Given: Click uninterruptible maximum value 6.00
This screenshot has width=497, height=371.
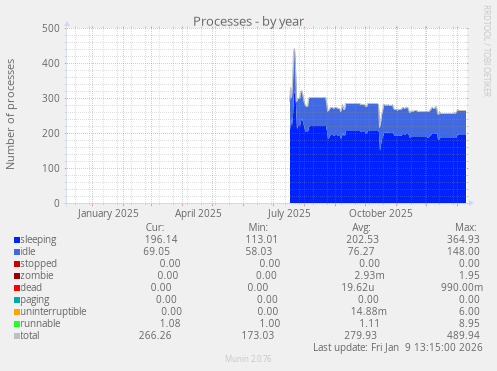Looking at the screenshot, I should click(x=469, y=311).
